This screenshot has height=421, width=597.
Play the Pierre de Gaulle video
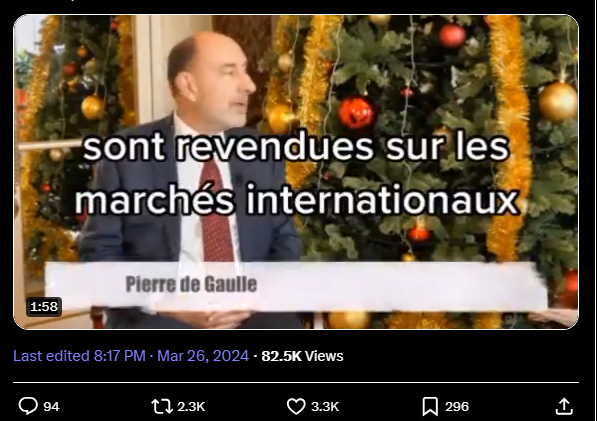tap(296, 172)
